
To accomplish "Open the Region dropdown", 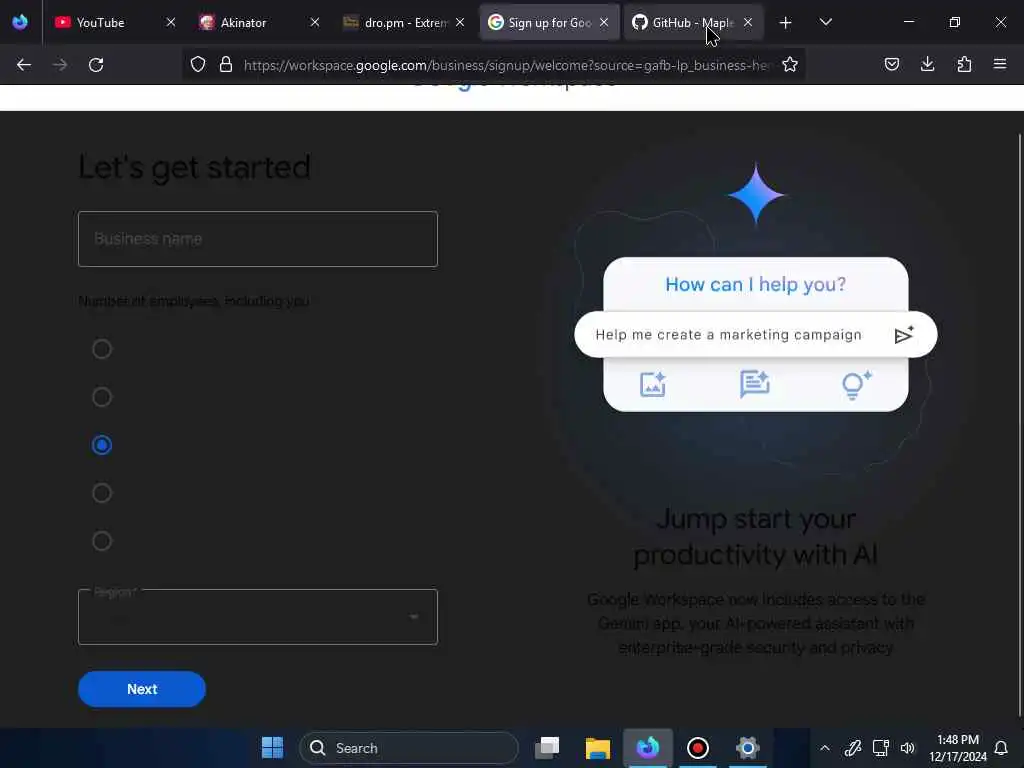I will [x=258, y=617].
